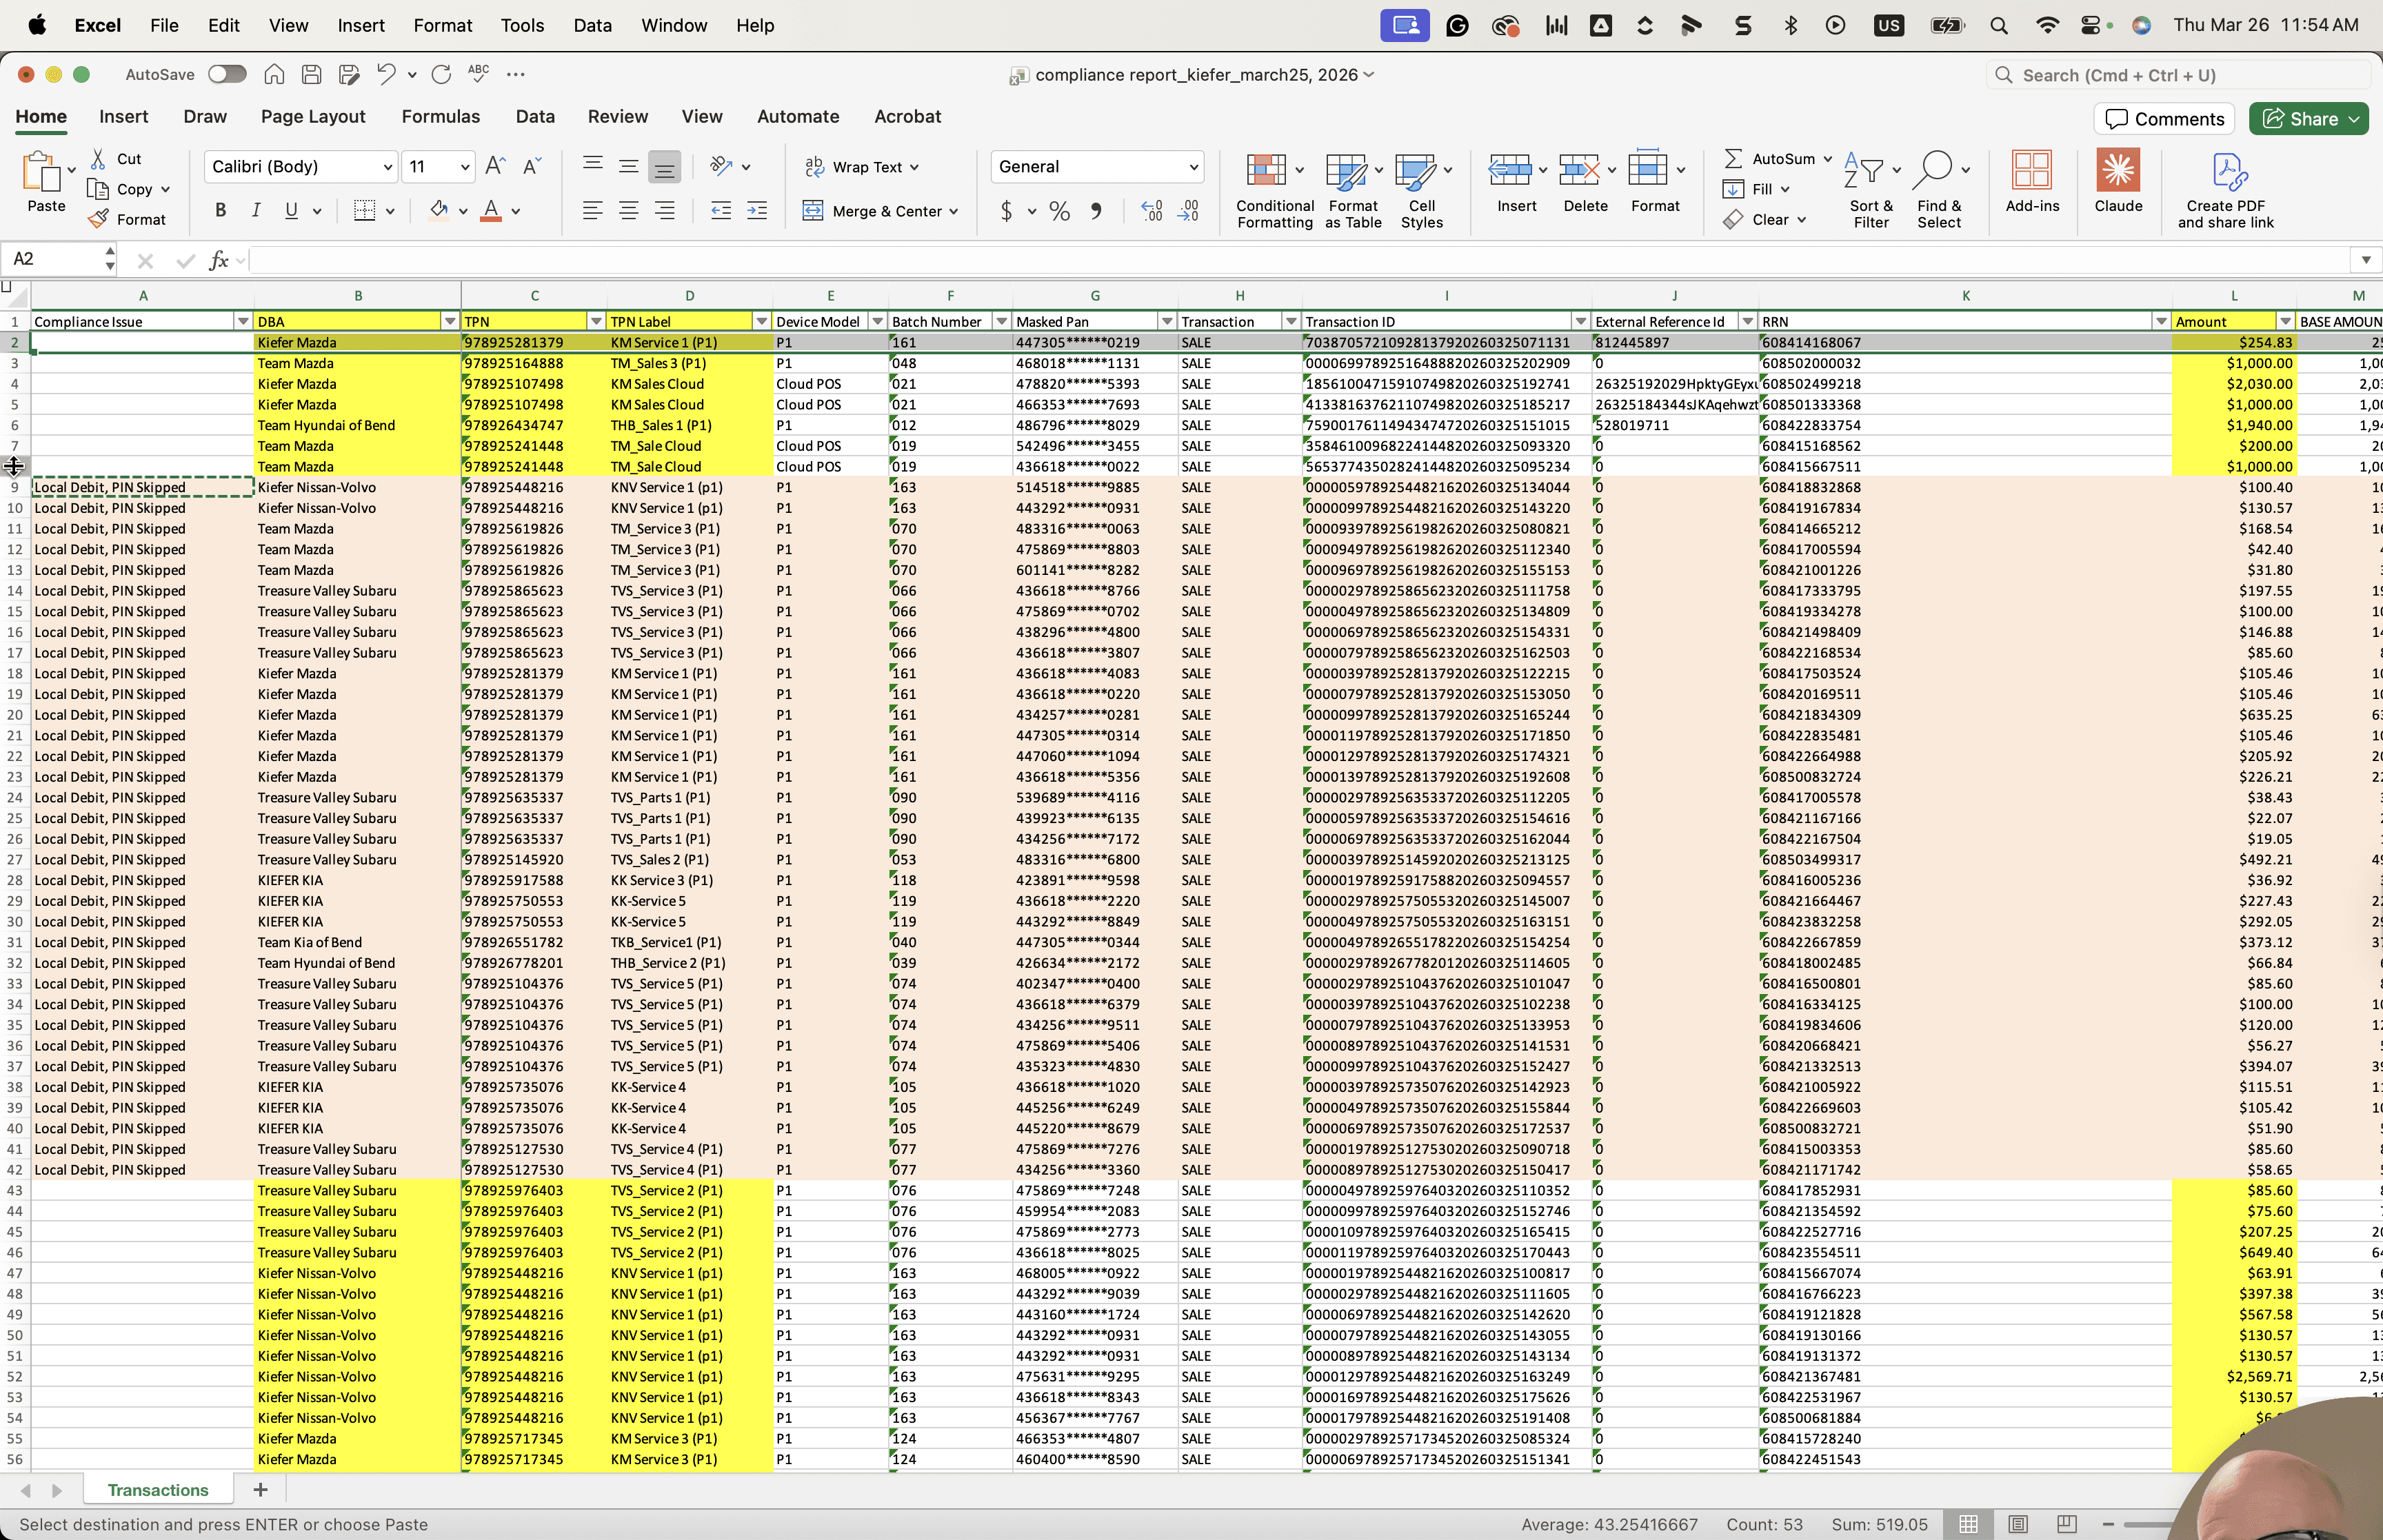The image size is (2383, 1540).
Task: Click the Share button
Action: click(x=2308, y=119)
